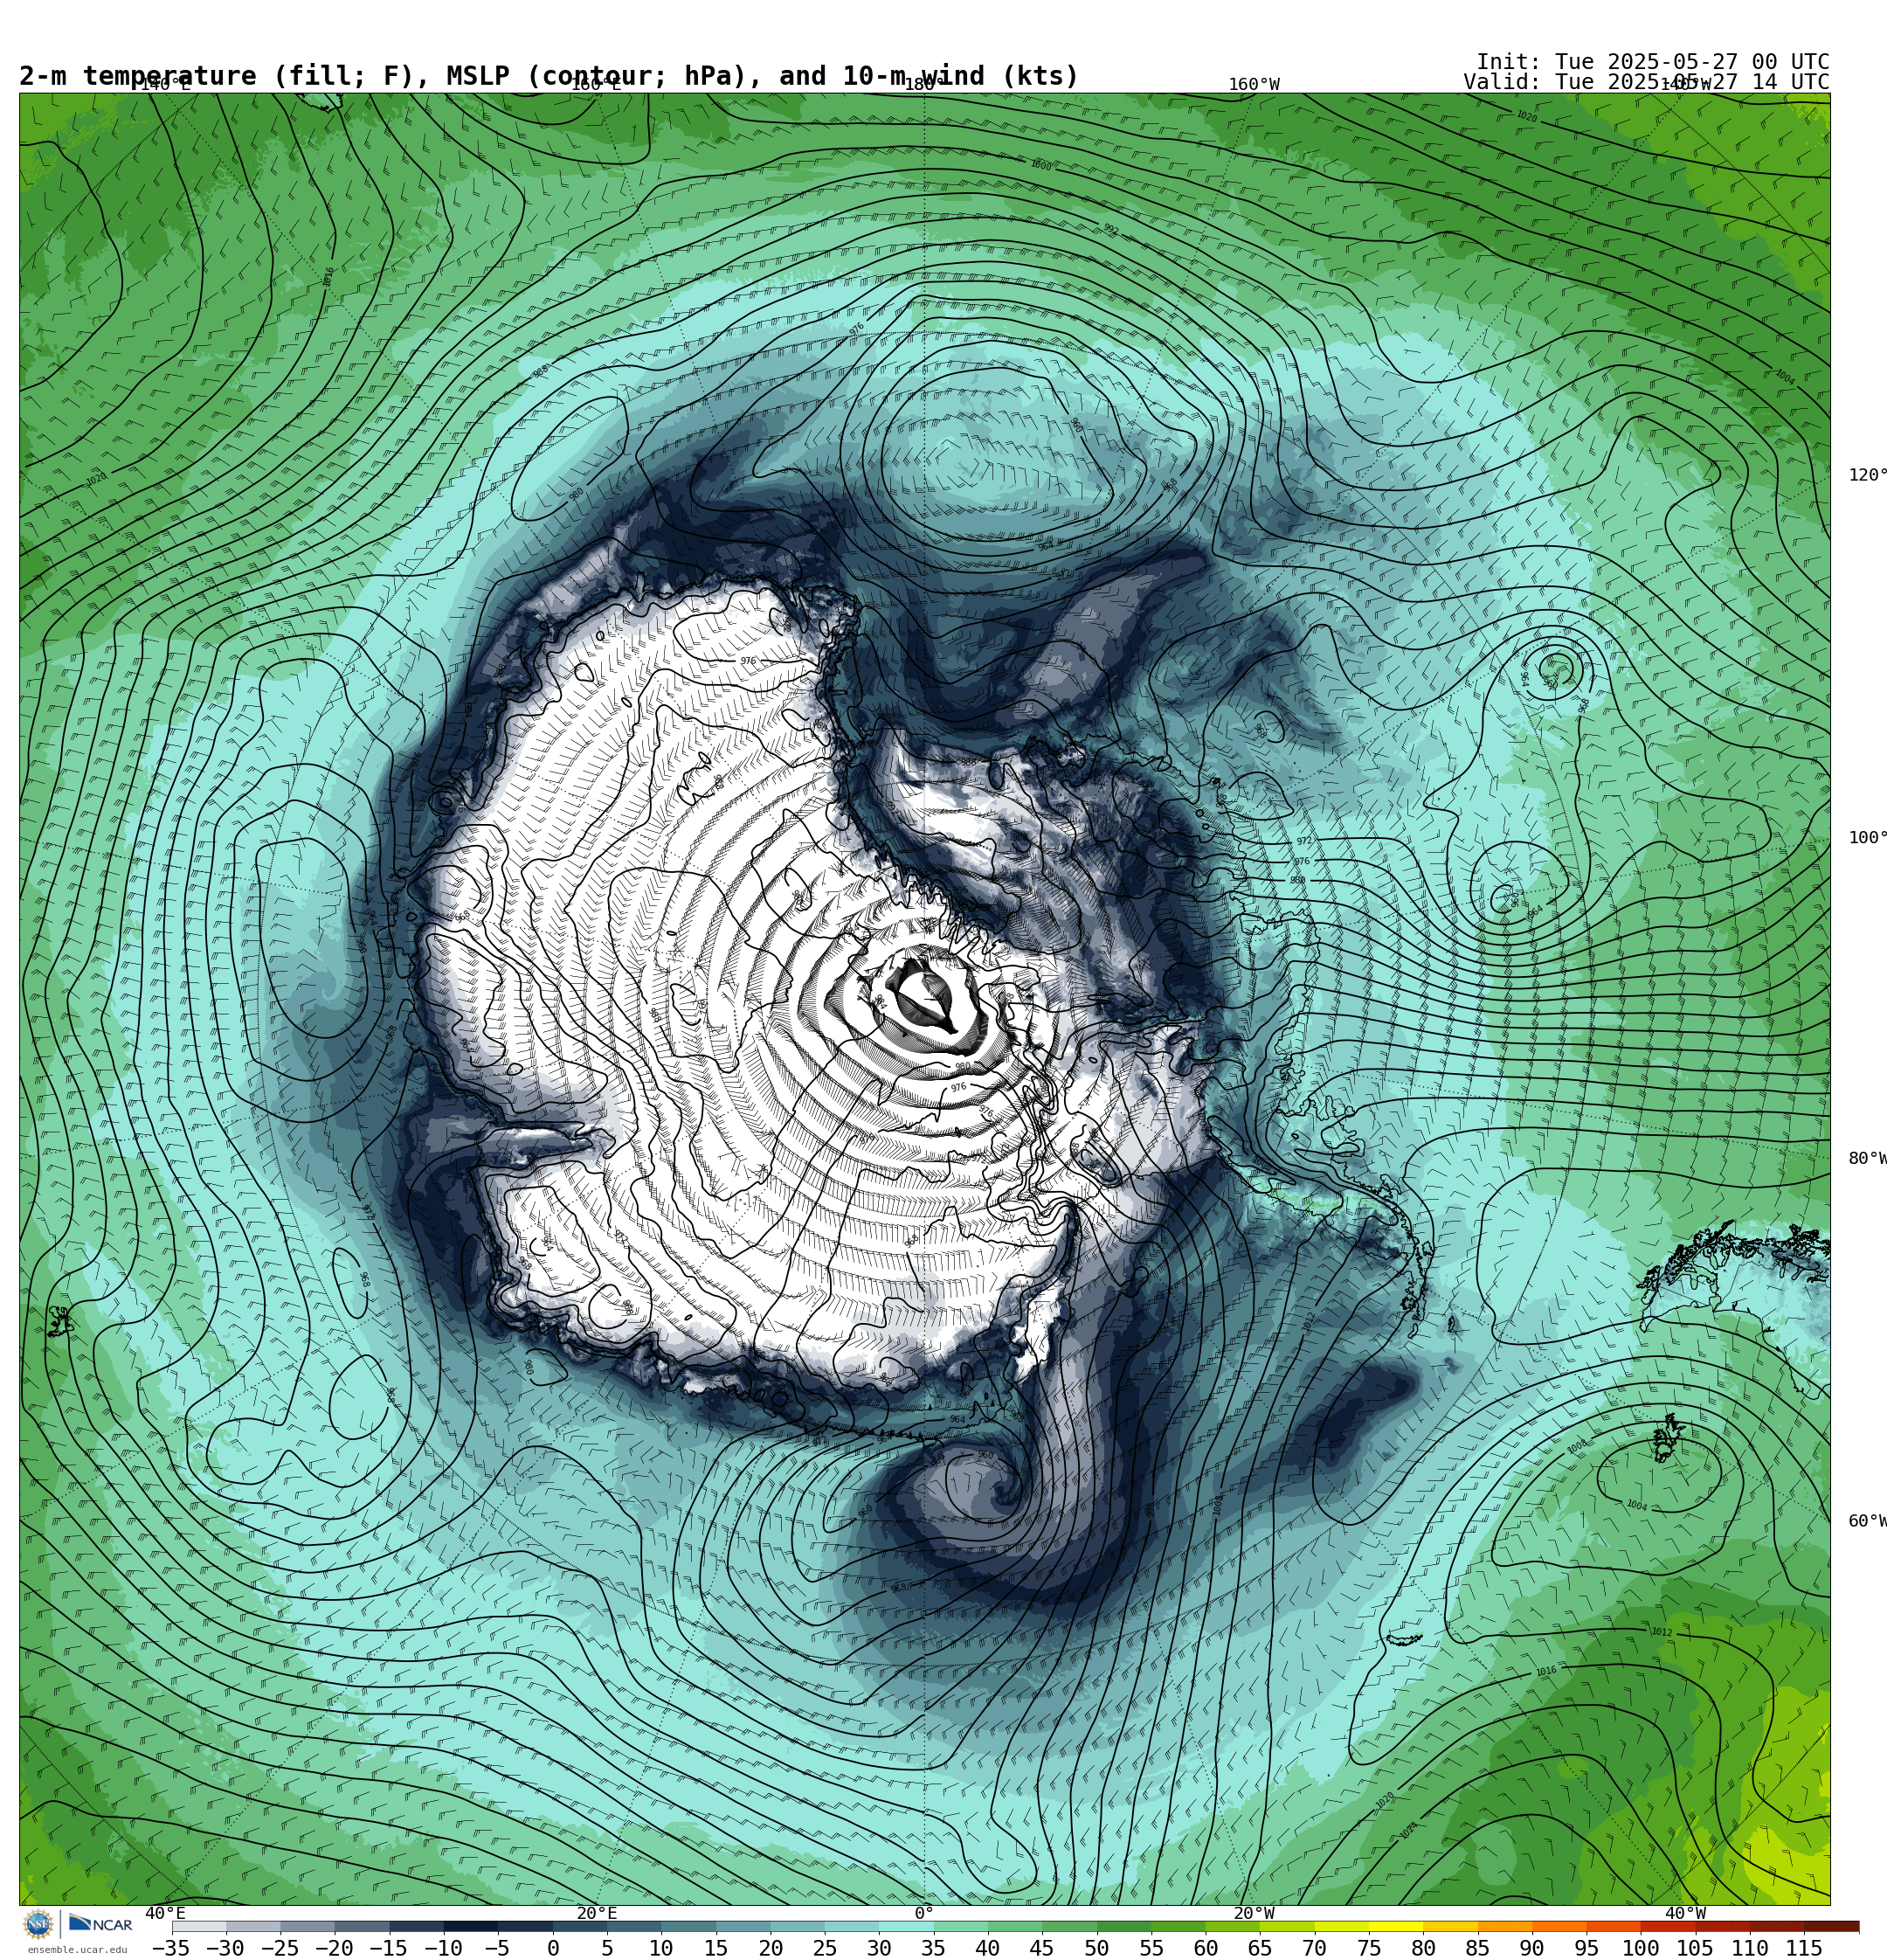Click the 115 tick label on the color bar
Image resolution: width=1887 pixels, height=1960 pixels.
pos(1804,1948)
